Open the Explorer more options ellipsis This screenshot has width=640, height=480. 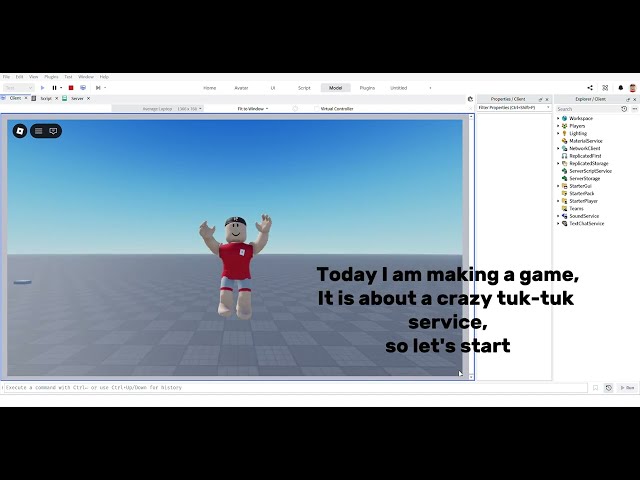(x=634, y=109)
